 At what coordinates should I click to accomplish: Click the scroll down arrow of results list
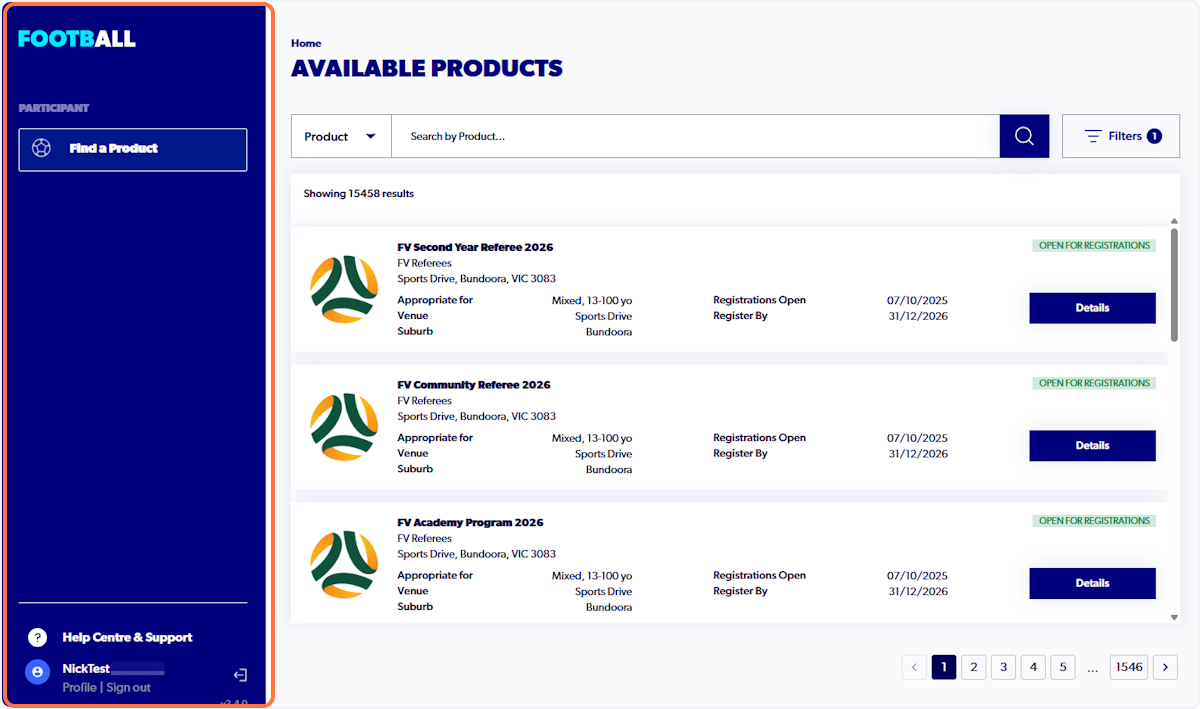click(x=1174, y=618)
